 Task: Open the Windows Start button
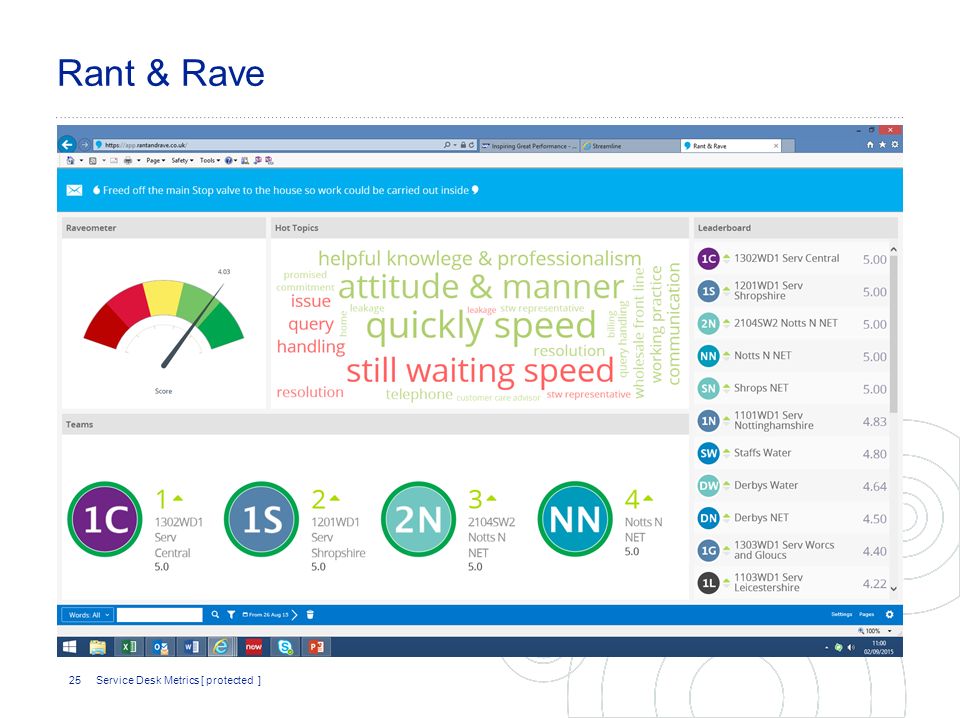click(70, 647)
